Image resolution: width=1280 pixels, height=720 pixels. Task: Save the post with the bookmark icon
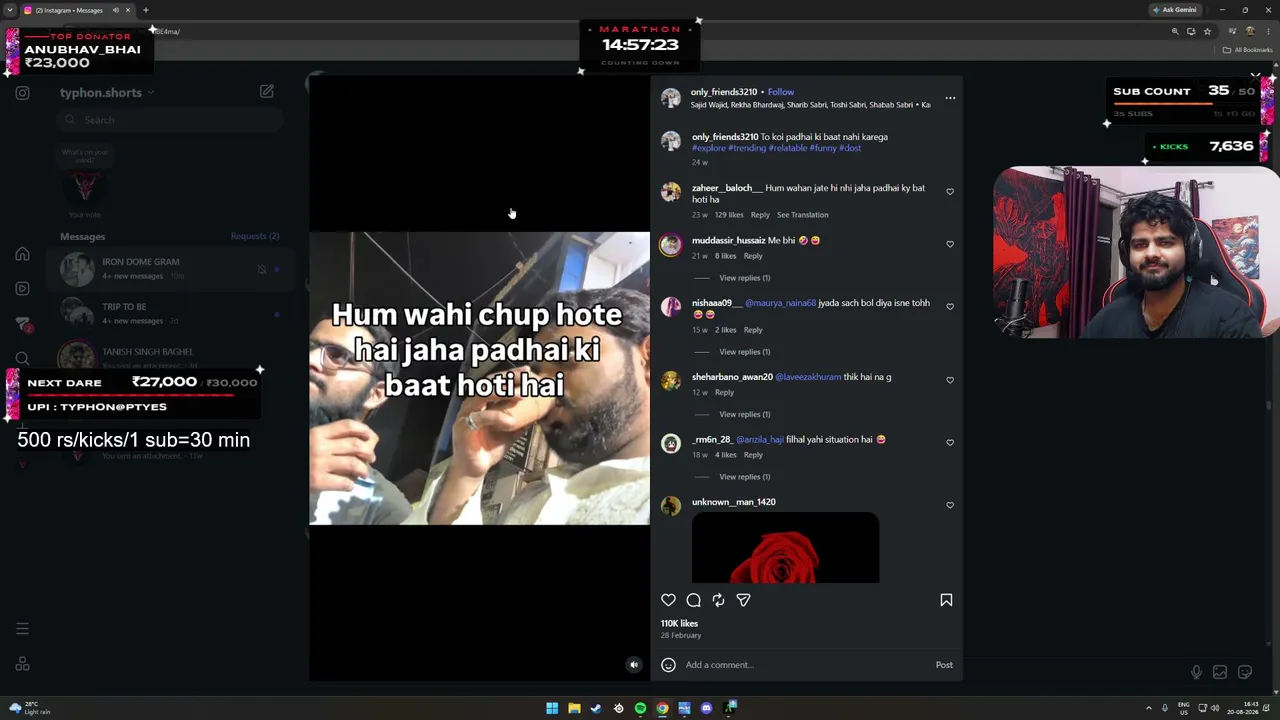[946, 600]
